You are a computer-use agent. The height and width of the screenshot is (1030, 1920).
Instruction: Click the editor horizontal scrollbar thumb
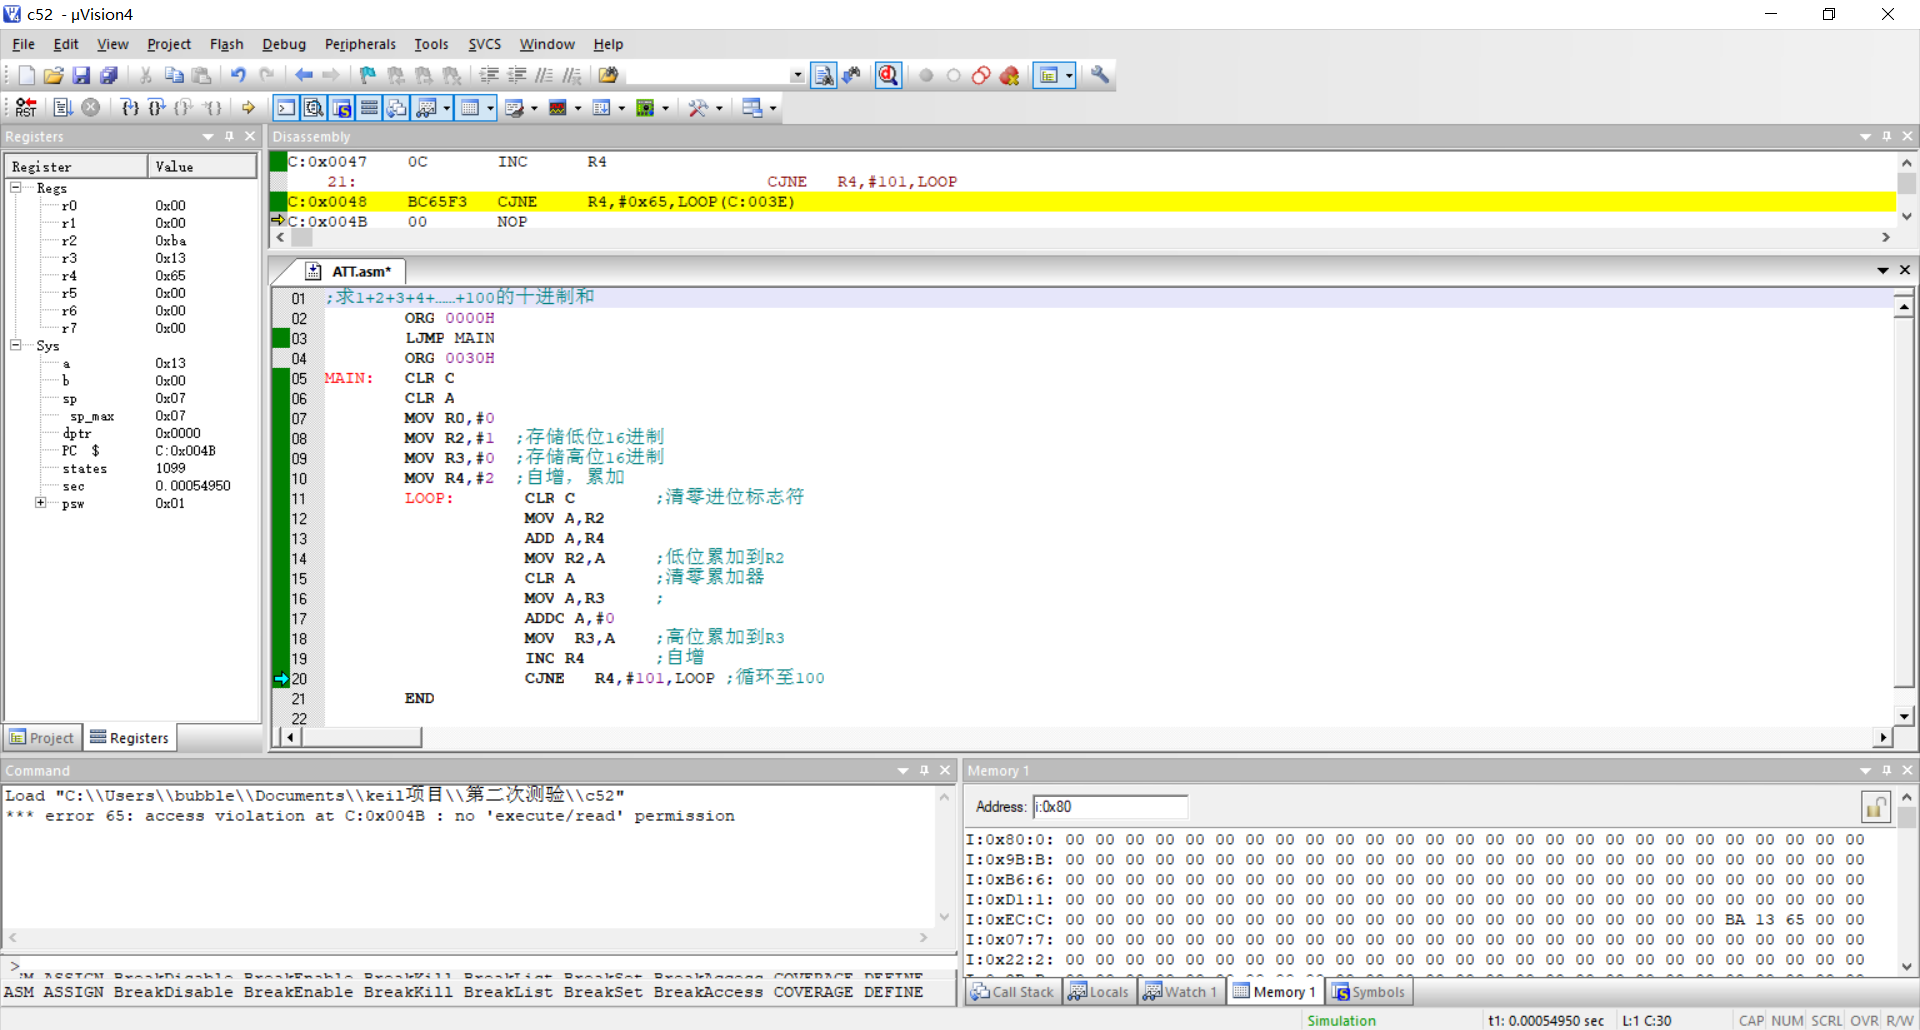[361, 737]
